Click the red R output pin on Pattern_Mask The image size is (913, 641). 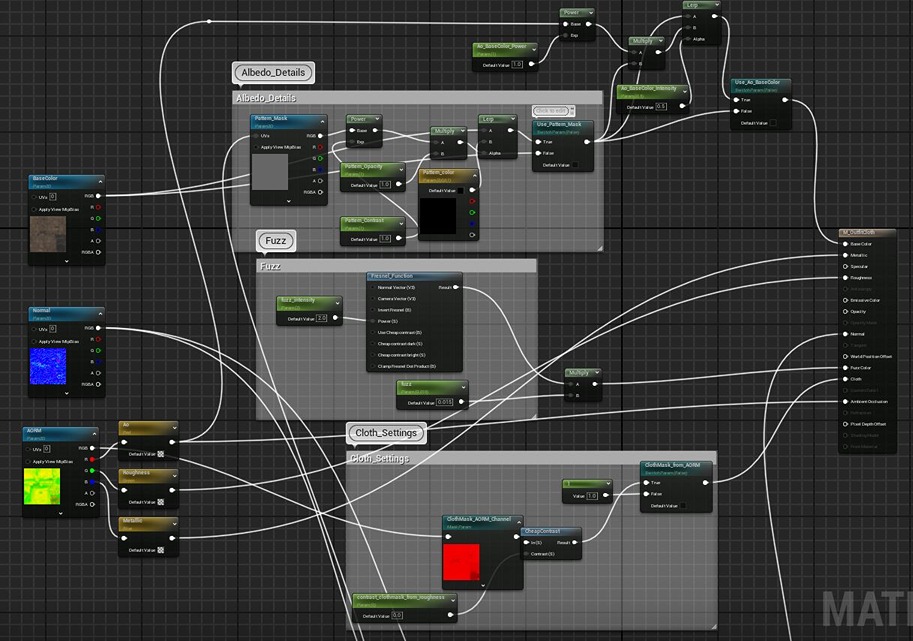tap(319, 147)
